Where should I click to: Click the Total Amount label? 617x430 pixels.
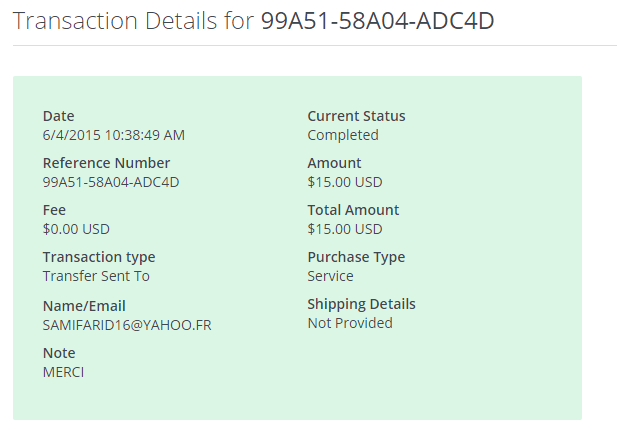coord(353,210)
